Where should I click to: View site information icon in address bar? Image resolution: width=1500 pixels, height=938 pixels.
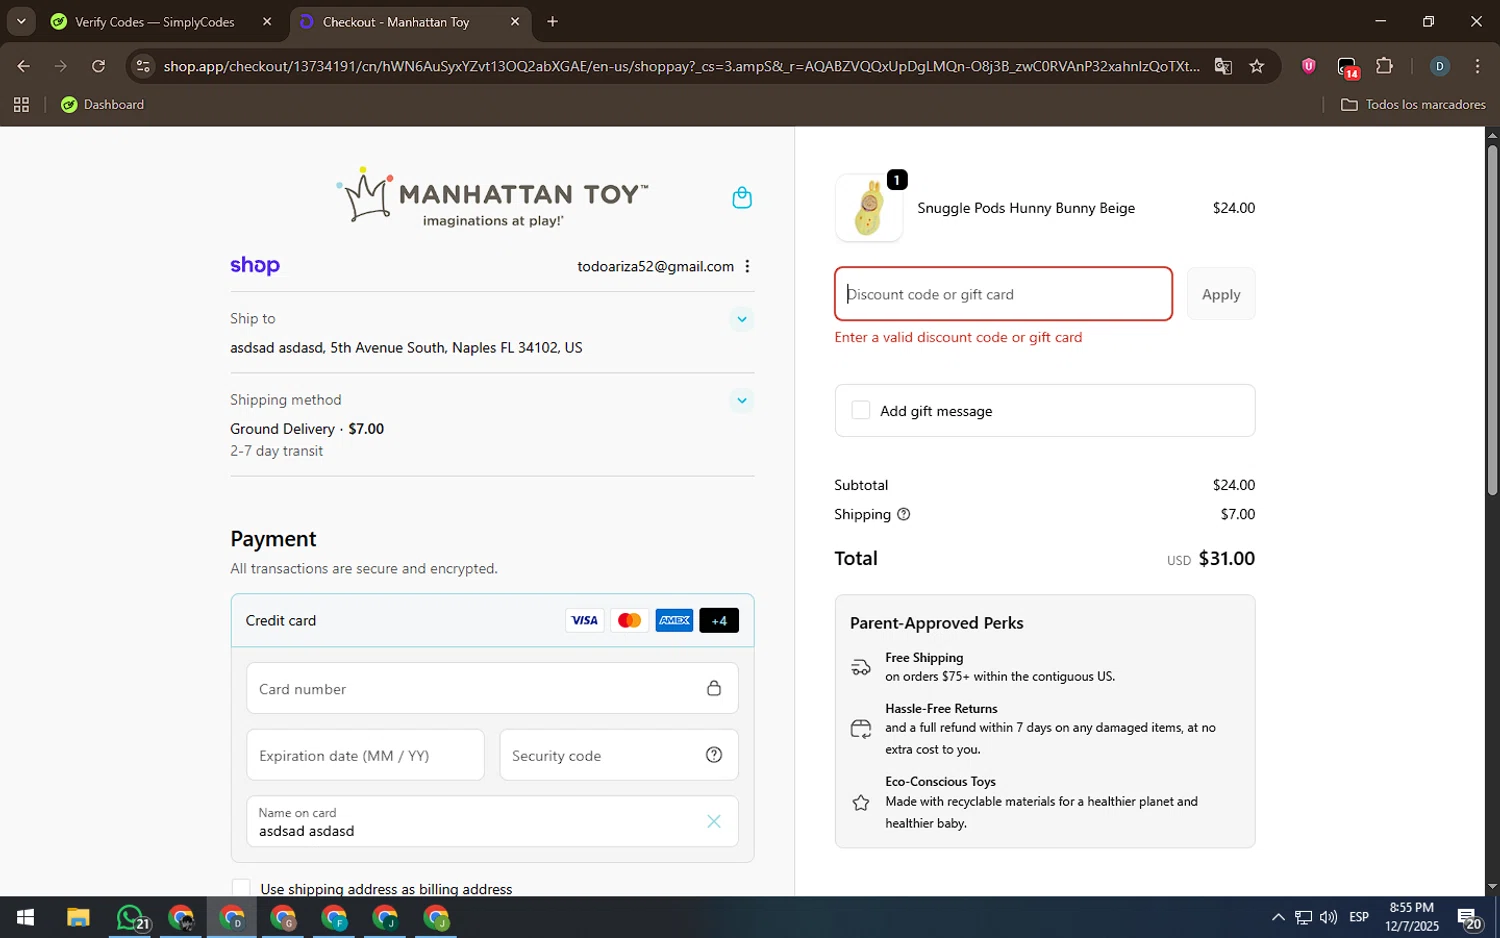coord(143,66)
